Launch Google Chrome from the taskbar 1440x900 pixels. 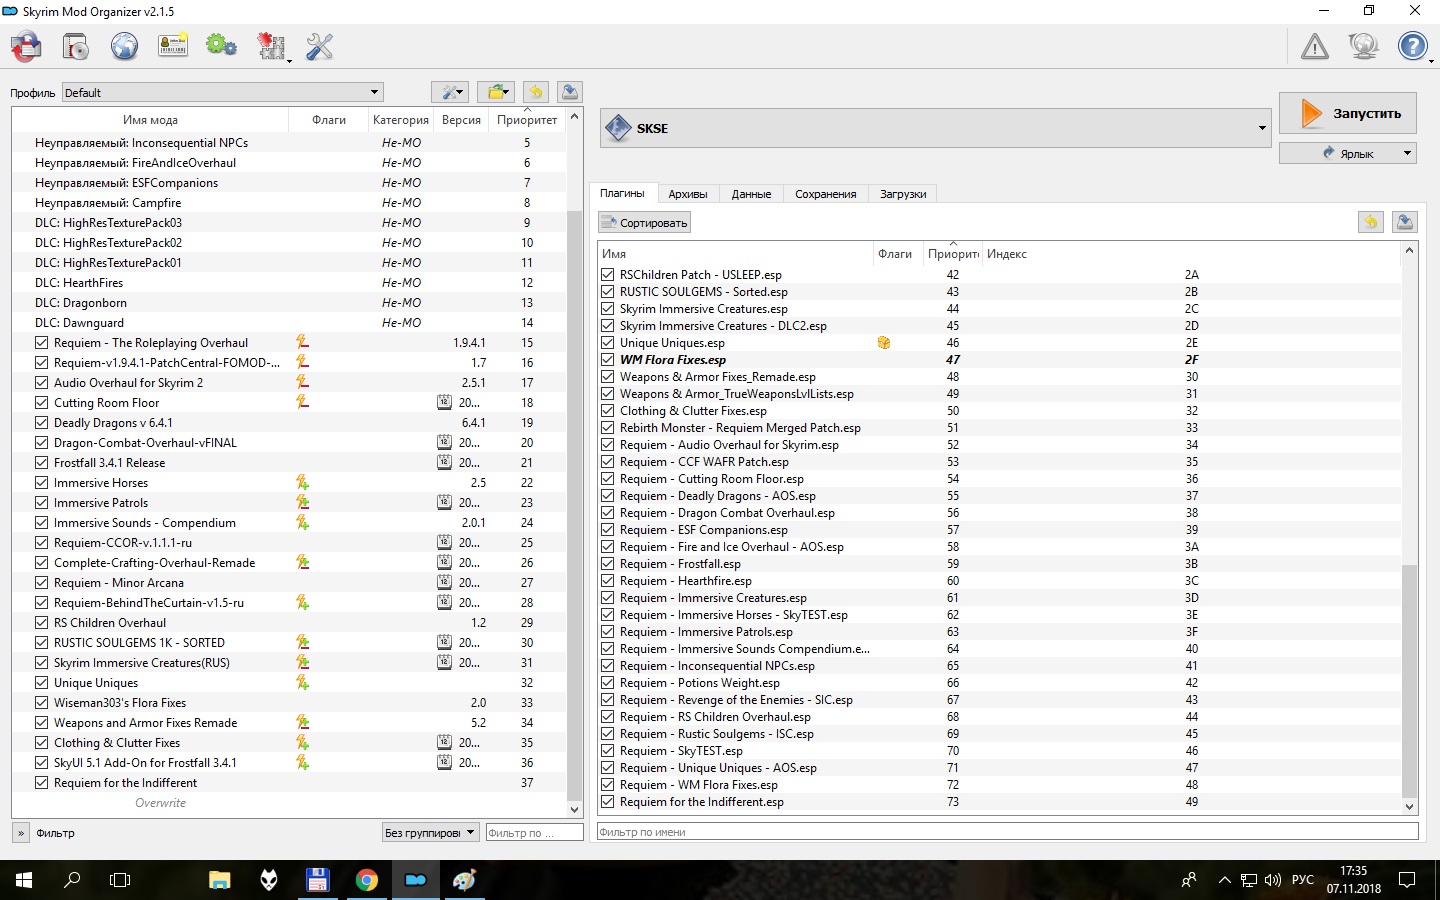pyautogui.click(x=367, y=880)
